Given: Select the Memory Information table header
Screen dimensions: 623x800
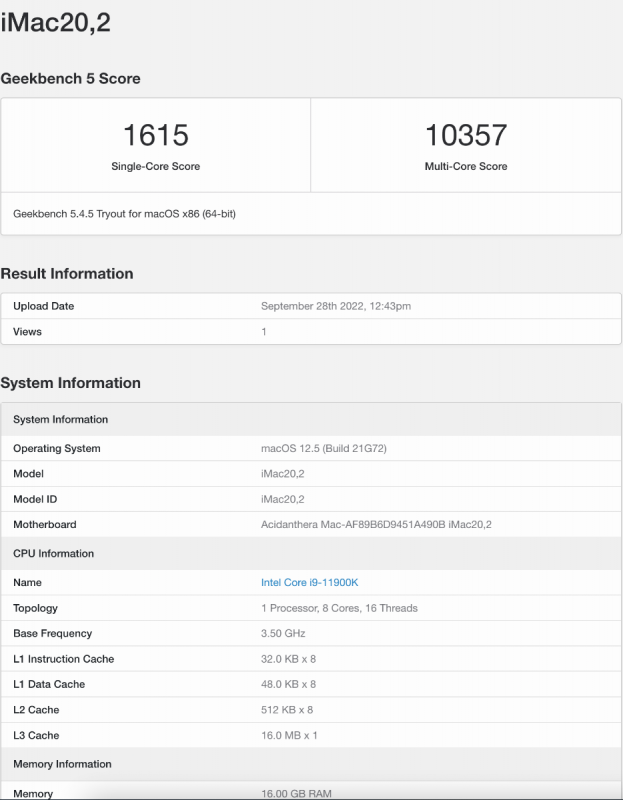Looking at the screenshot, I should coord(62,765).
